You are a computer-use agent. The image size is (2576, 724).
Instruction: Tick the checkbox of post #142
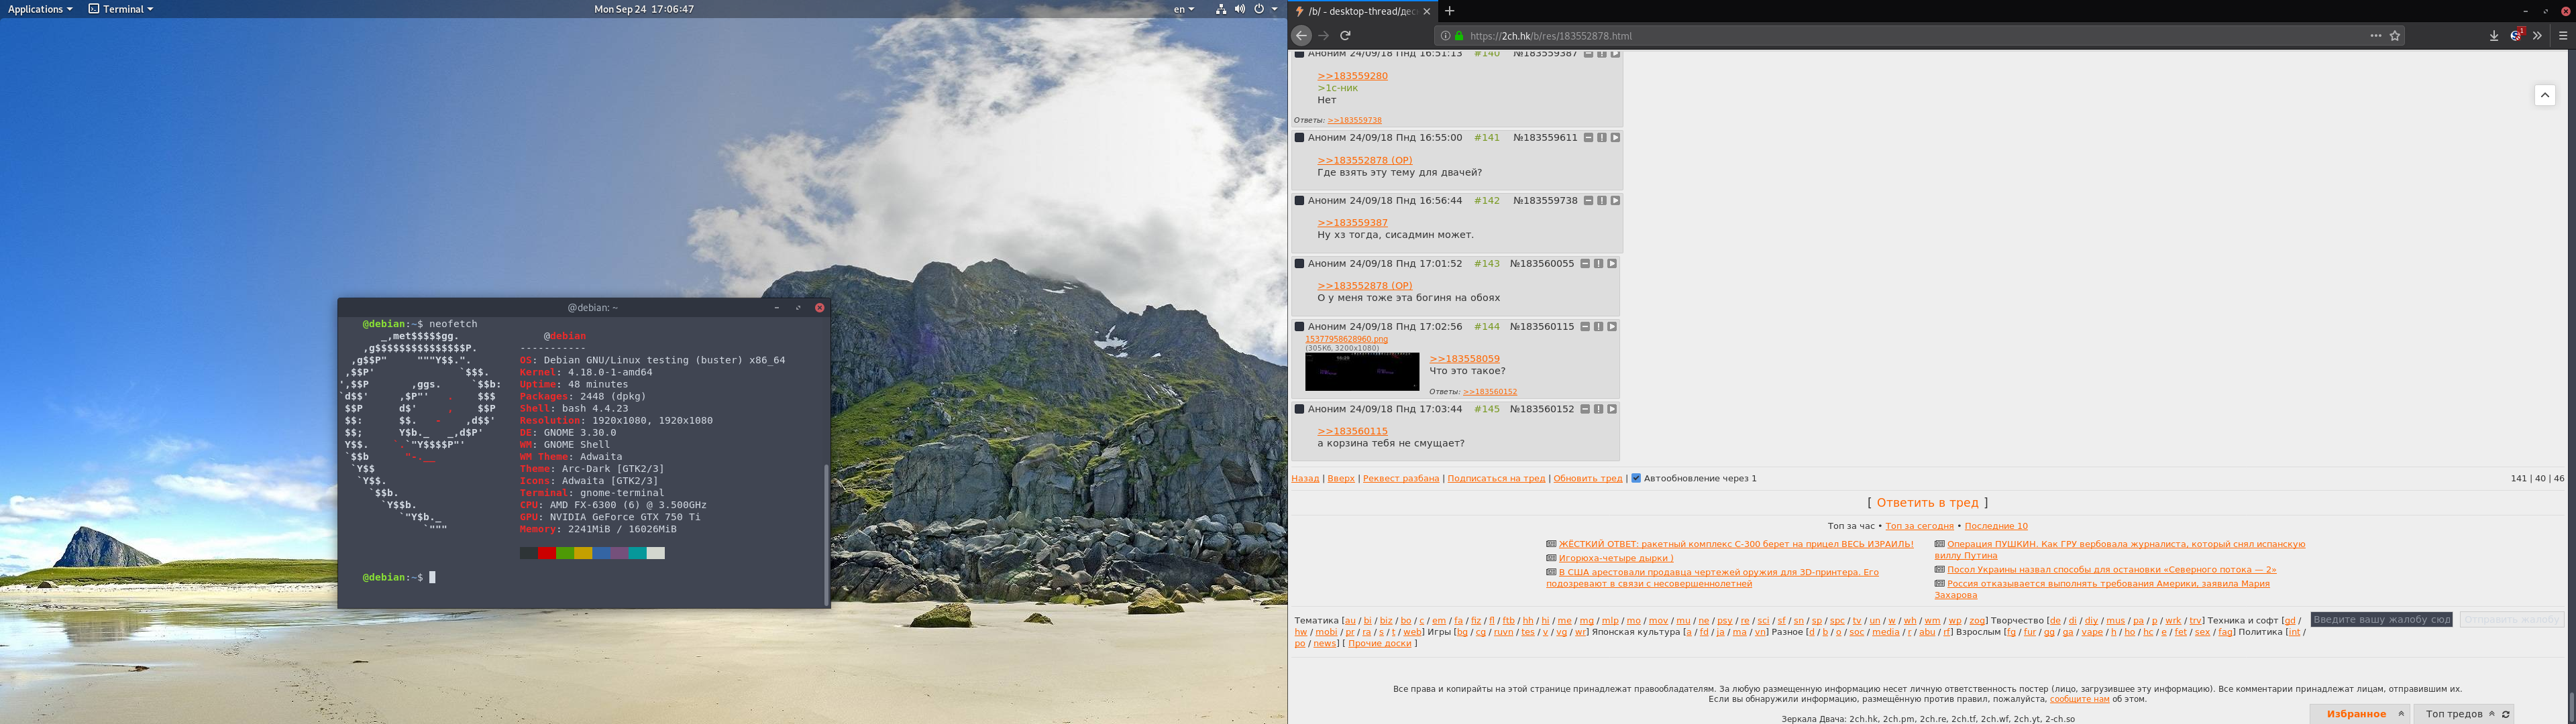click(x=1300, y=201)
